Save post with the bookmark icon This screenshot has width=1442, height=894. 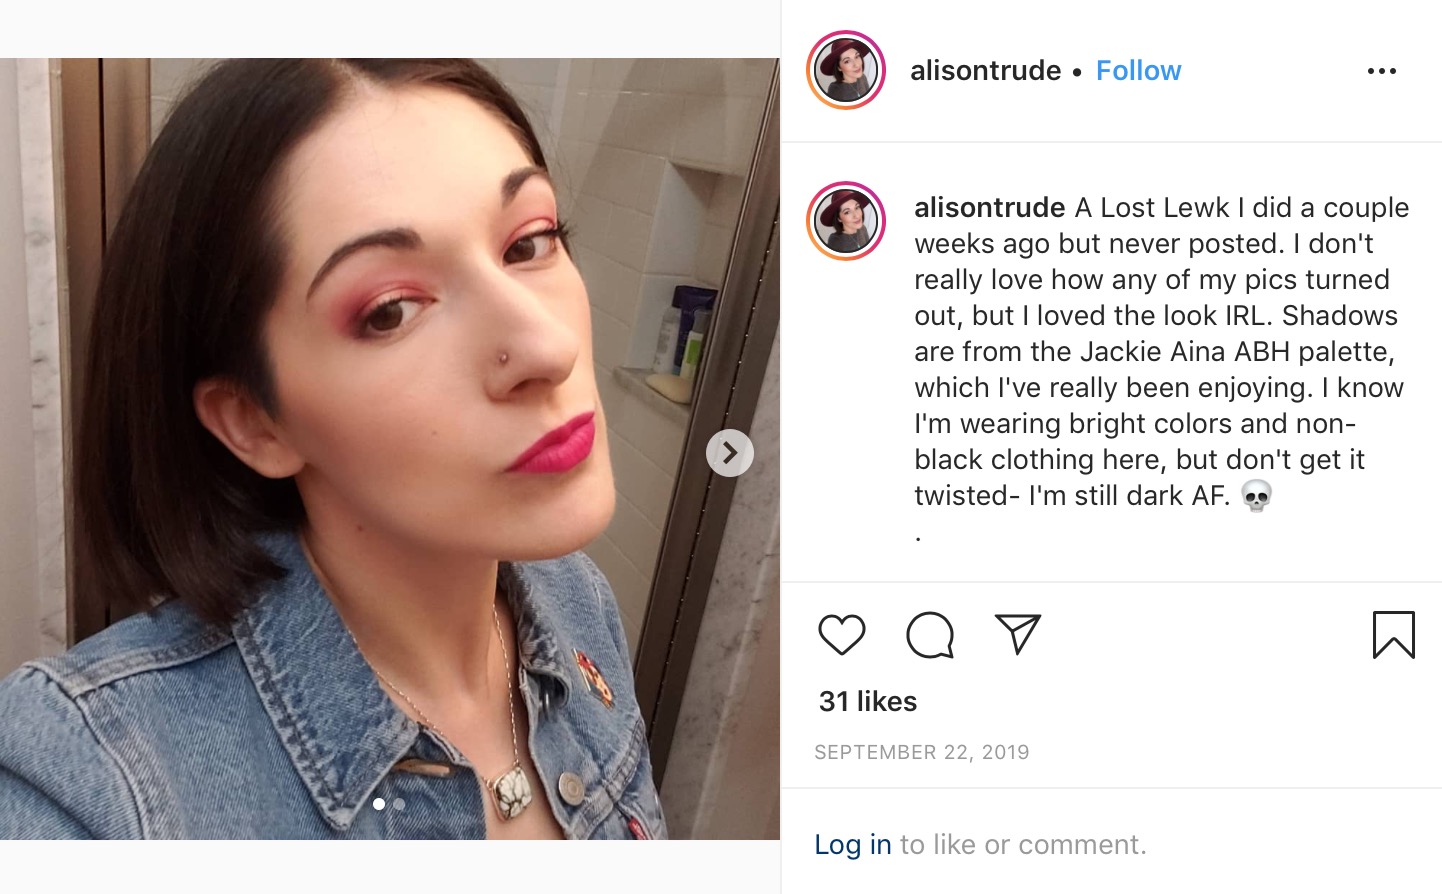1394,635
